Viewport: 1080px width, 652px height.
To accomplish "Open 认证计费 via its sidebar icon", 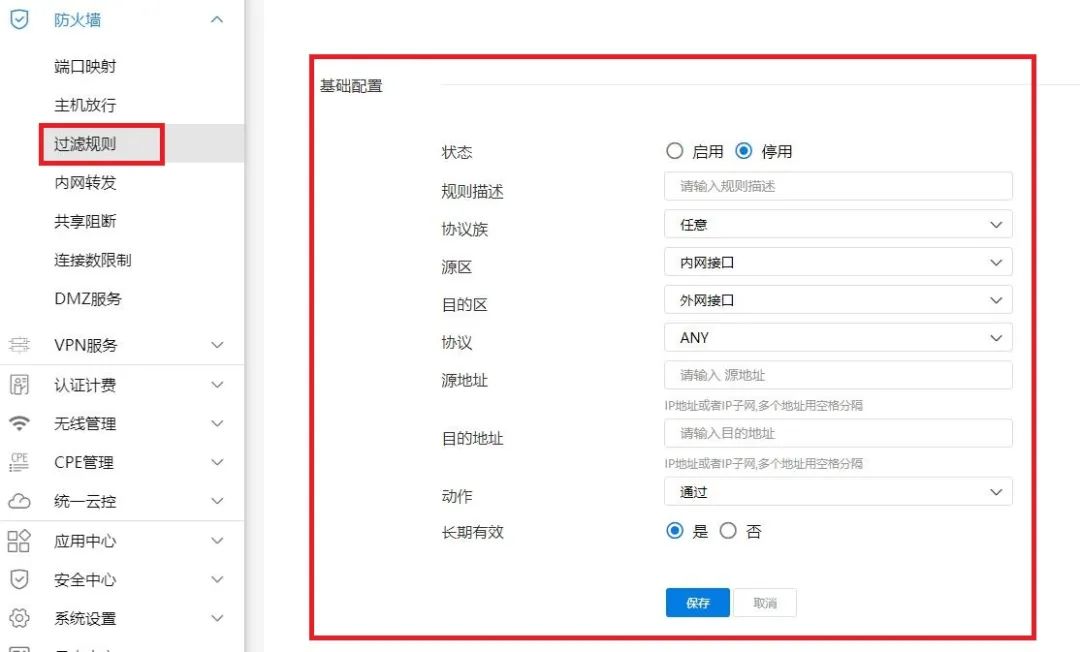I will tap(18, 384).
